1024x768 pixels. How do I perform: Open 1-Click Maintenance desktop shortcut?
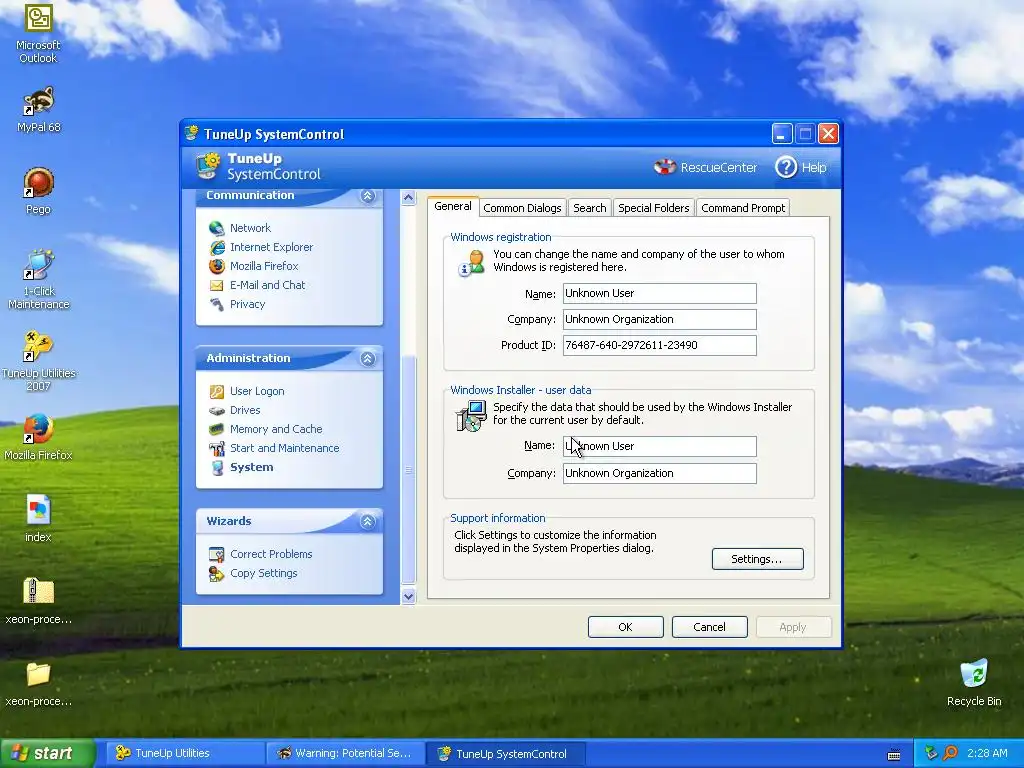click(38, 280)
